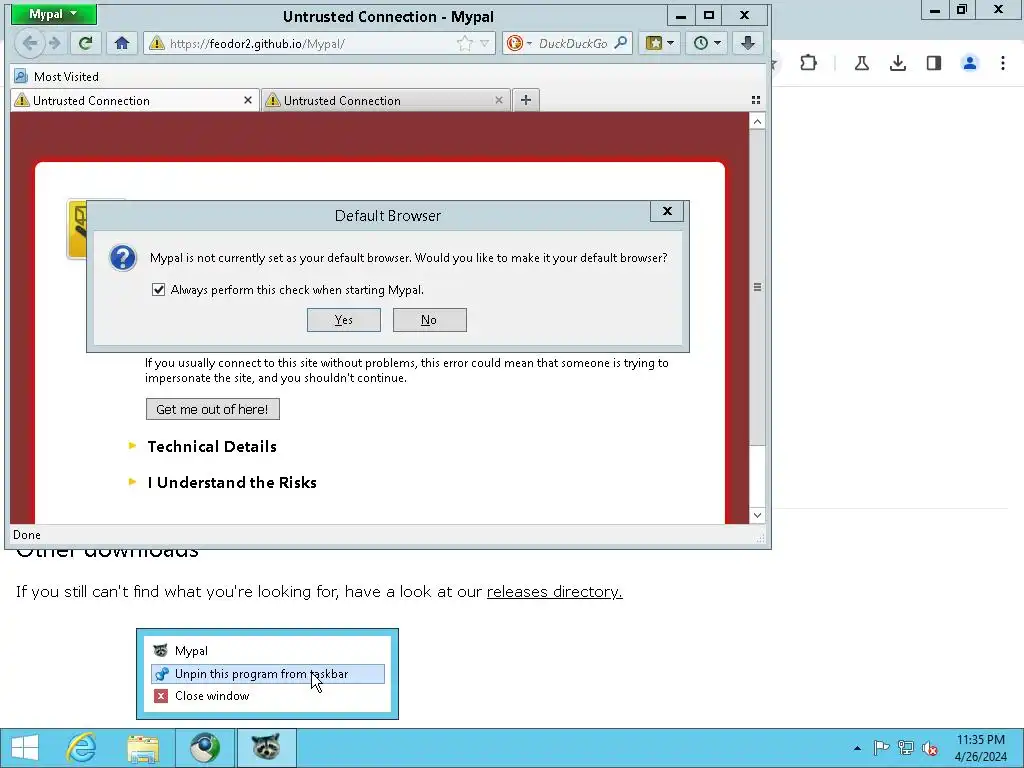Screen dimensions: 1024x768
Task: Open the history clock toolbar button
Action: tap(707, 43)
